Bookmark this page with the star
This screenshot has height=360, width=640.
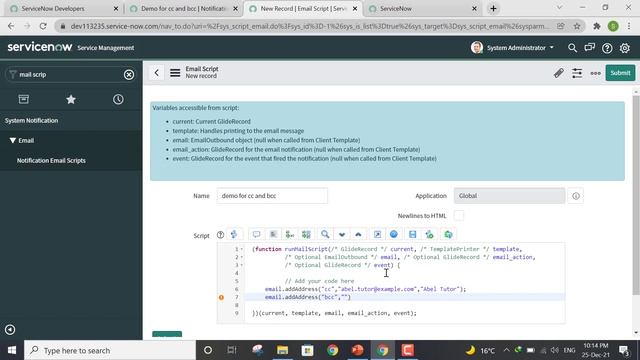(x=576, y=26)
